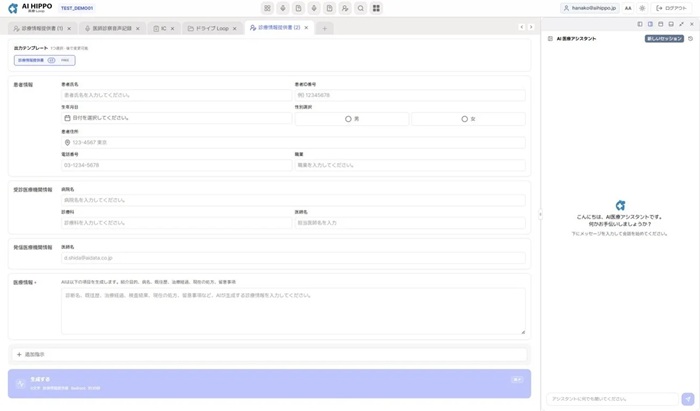Click the phone number field

pos(176,165)
